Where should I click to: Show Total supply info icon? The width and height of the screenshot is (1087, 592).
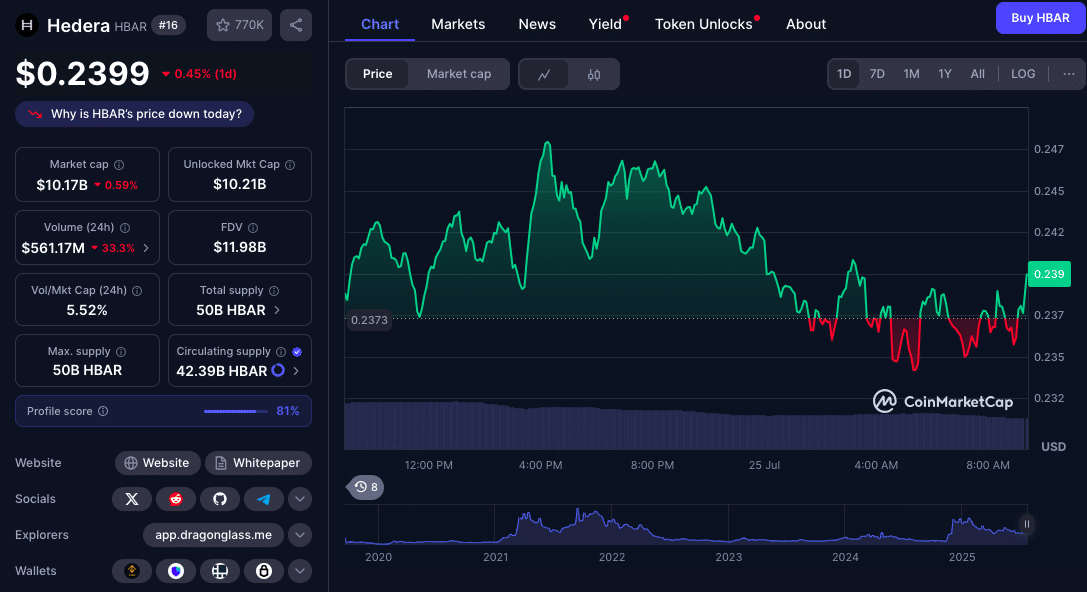click(274, 291)
